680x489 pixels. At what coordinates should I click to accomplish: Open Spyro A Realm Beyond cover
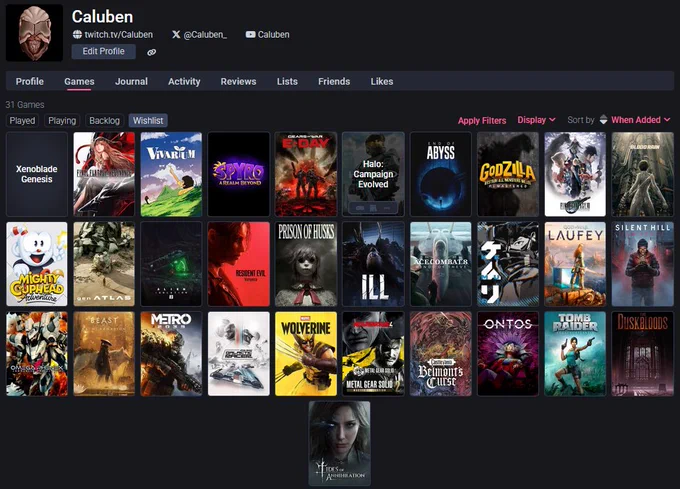pos(239,174)
